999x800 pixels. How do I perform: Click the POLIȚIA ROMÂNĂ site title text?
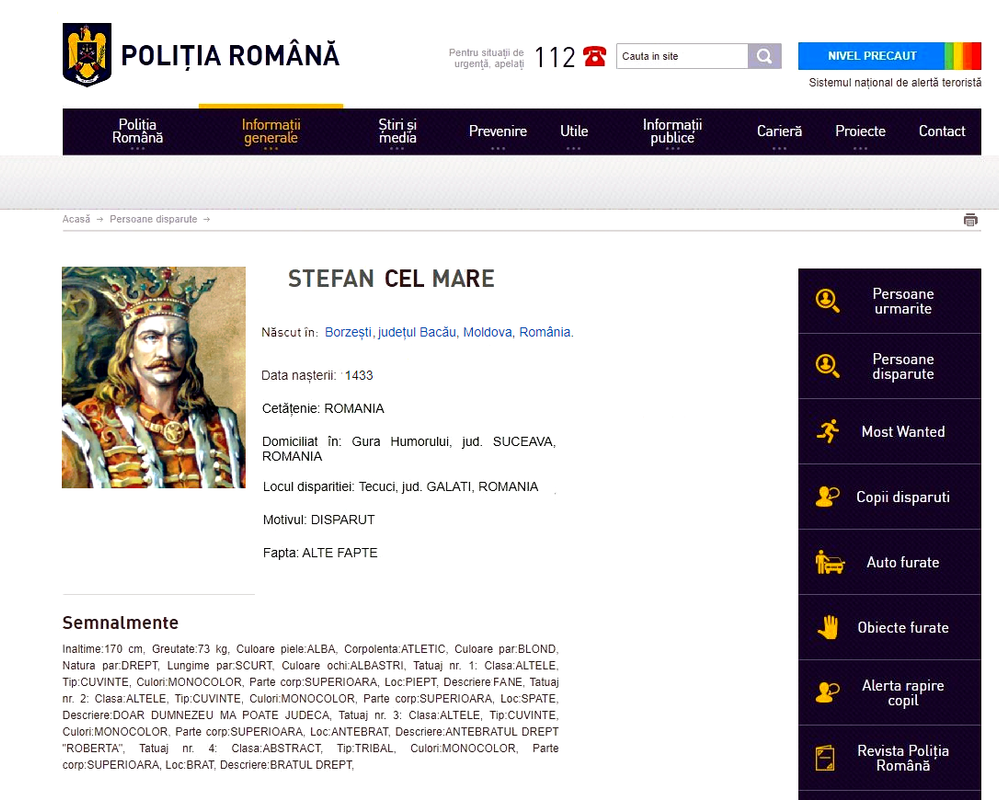tap(230, 55)
